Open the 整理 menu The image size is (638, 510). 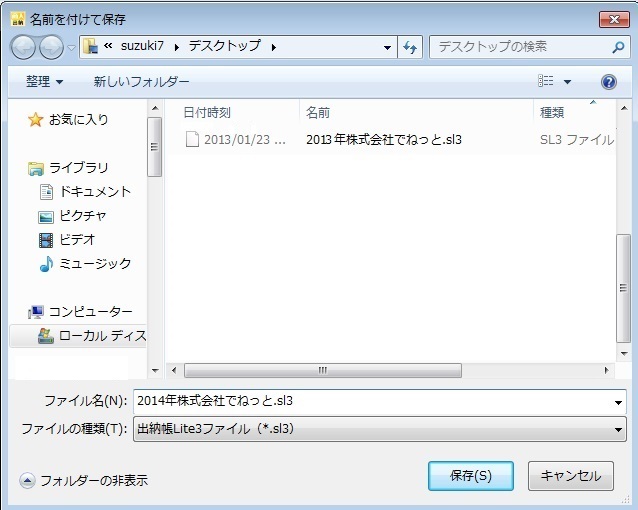(x=44, y=81)
